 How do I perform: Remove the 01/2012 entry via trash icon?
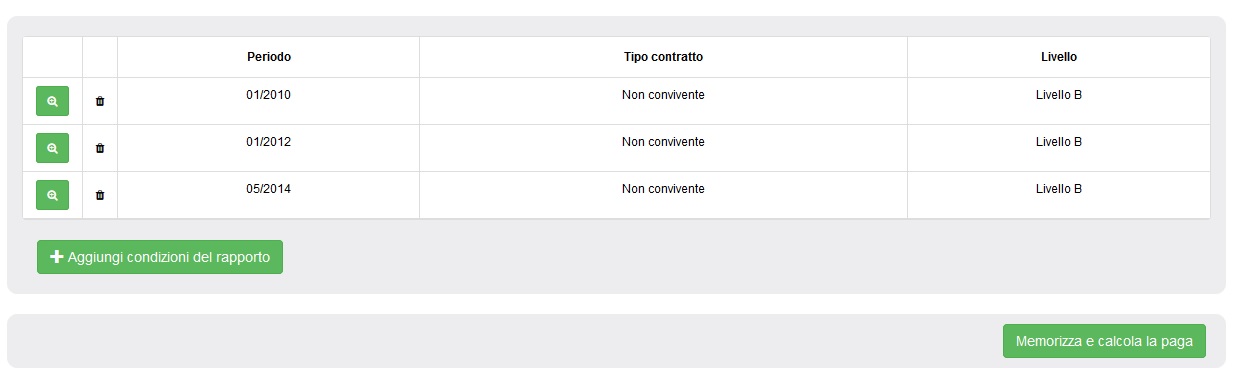tap(100, 148)
